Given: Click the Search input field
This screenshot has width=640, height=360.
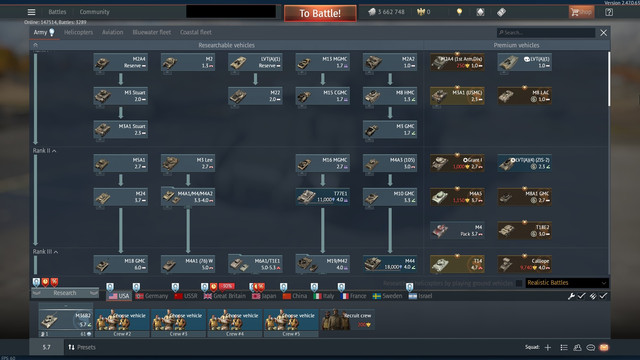Looking at the screenshot, I should pos(546,33).
